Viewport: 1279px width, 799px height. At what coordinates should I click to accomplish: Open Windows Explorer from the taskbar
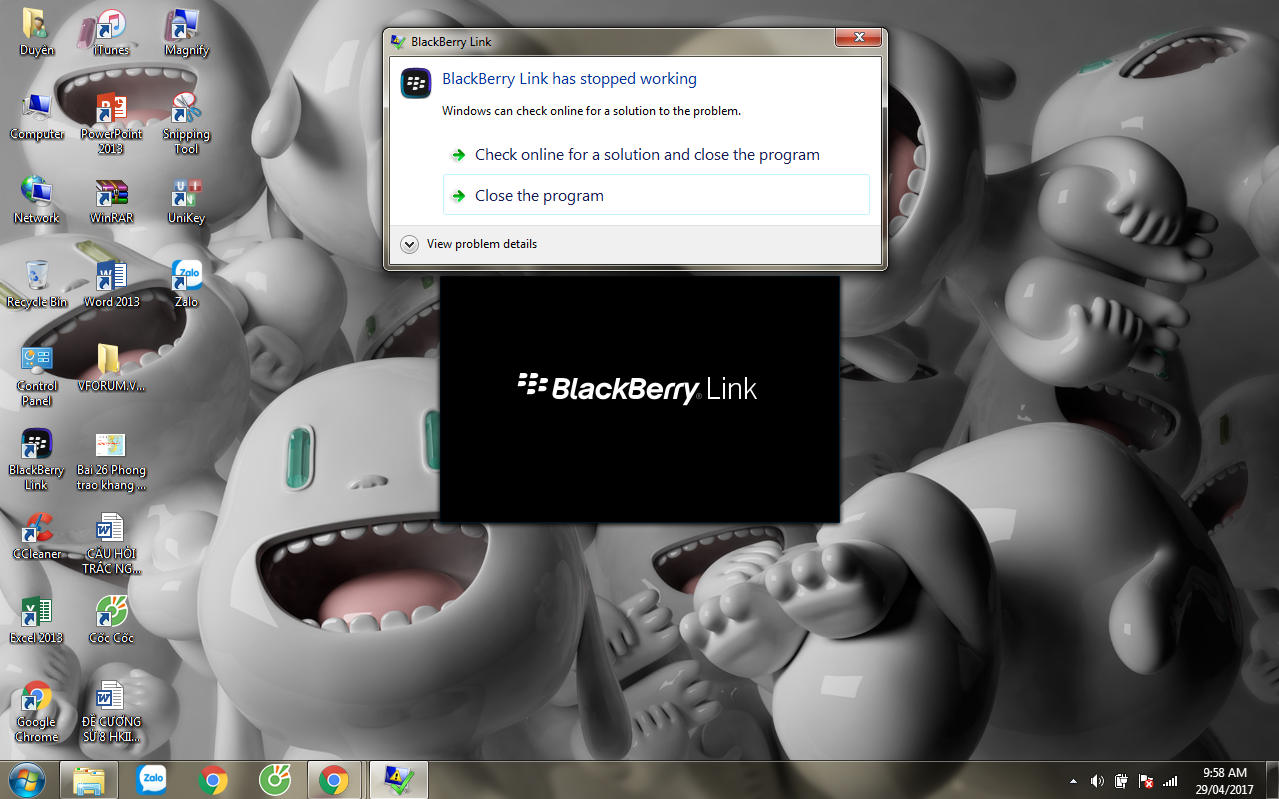pos(89,780)
